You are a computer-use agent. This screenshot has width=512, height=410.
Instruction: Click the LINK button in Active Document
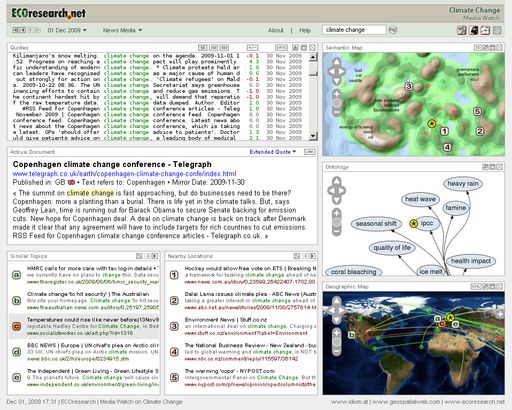(x=310, y=152)
